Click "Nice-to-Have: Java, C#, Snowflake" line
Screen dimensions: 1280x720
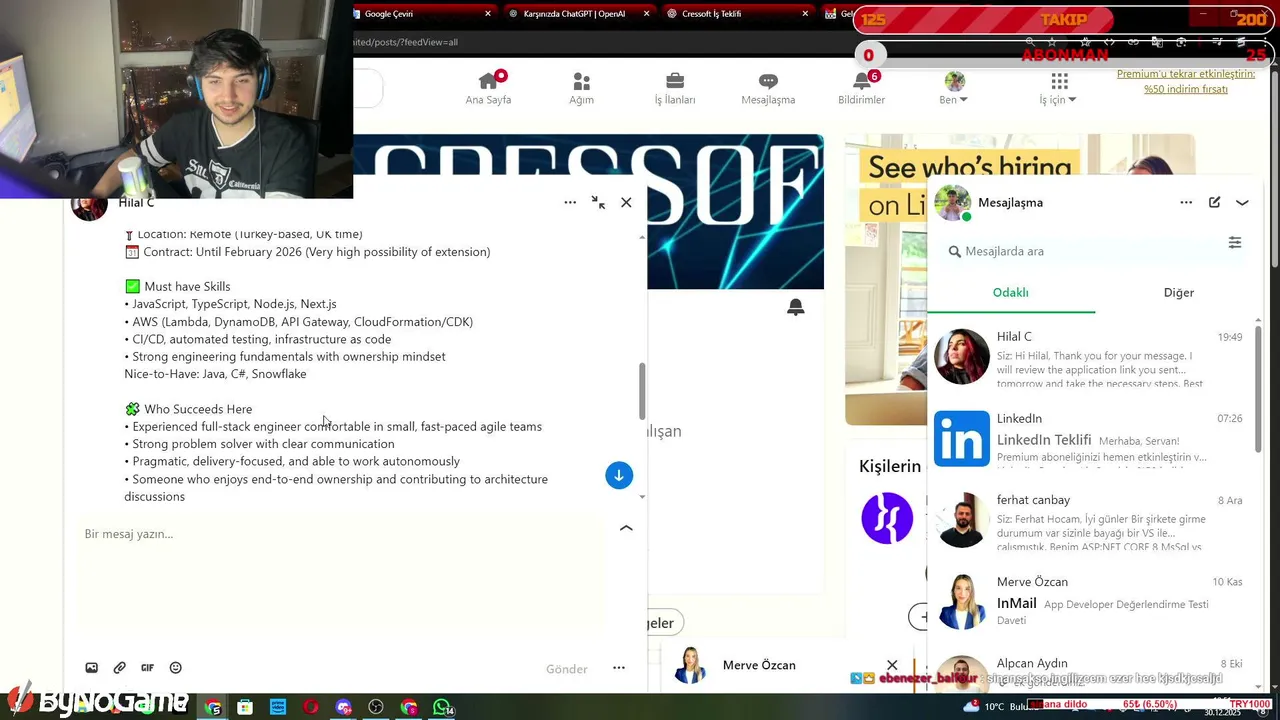tap(215, 374)
